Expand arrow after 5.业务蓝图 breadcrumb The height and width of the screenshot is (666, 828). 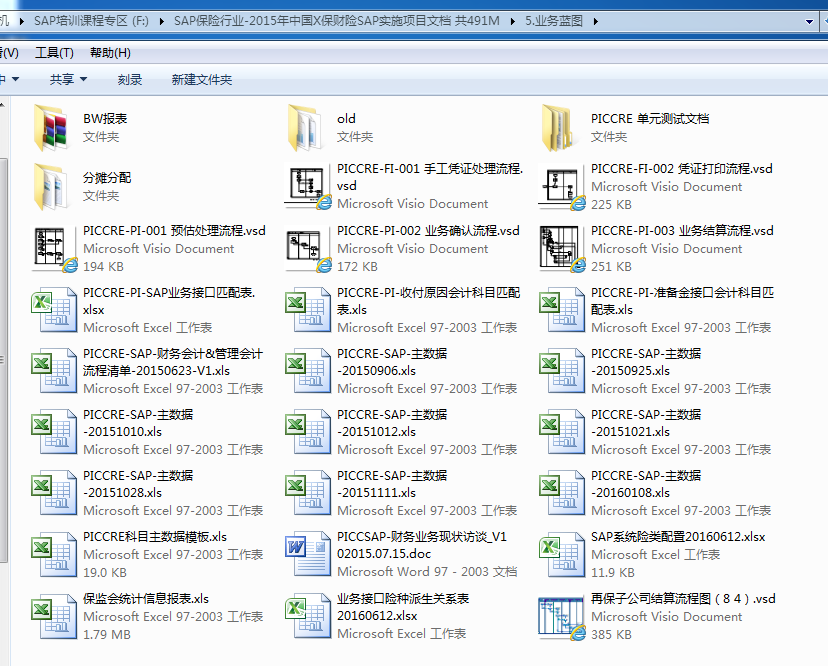(x=596, y=22)
